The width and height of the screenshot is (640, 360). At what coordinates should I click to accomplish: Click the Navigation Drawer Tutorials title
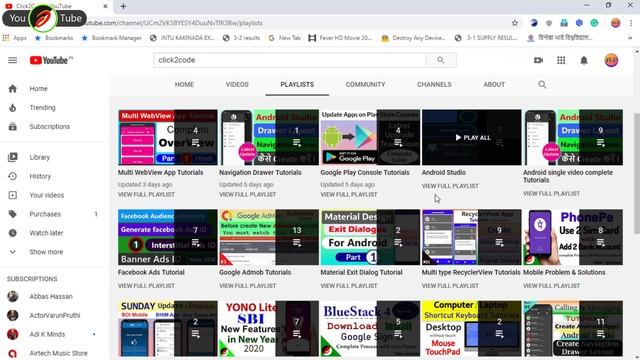coord(260,173)
